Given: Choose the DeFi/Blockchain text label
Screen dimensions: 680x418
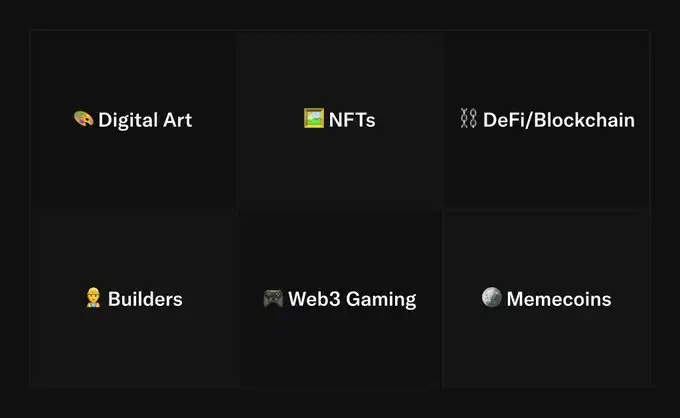Looking at the screenshot, I should pyautogui.click(x=558, y=120).
